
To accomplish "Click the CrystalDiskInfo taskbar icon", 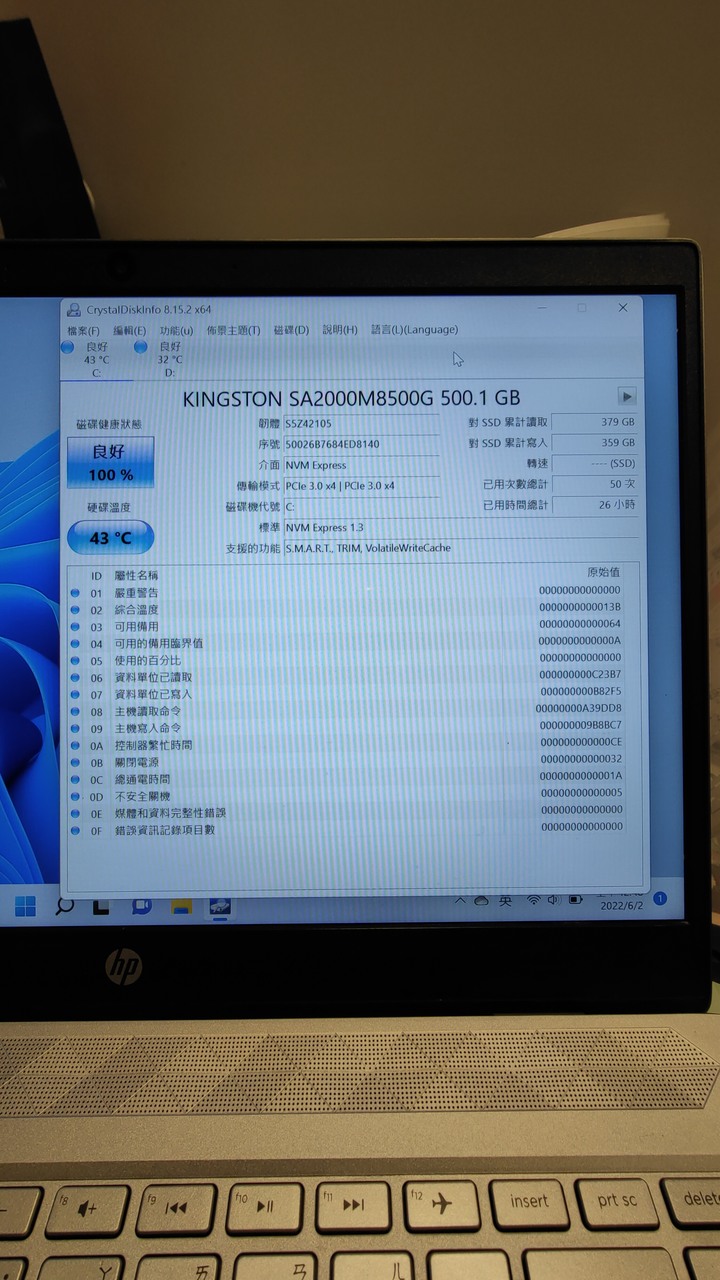I will tap(220, 906).
